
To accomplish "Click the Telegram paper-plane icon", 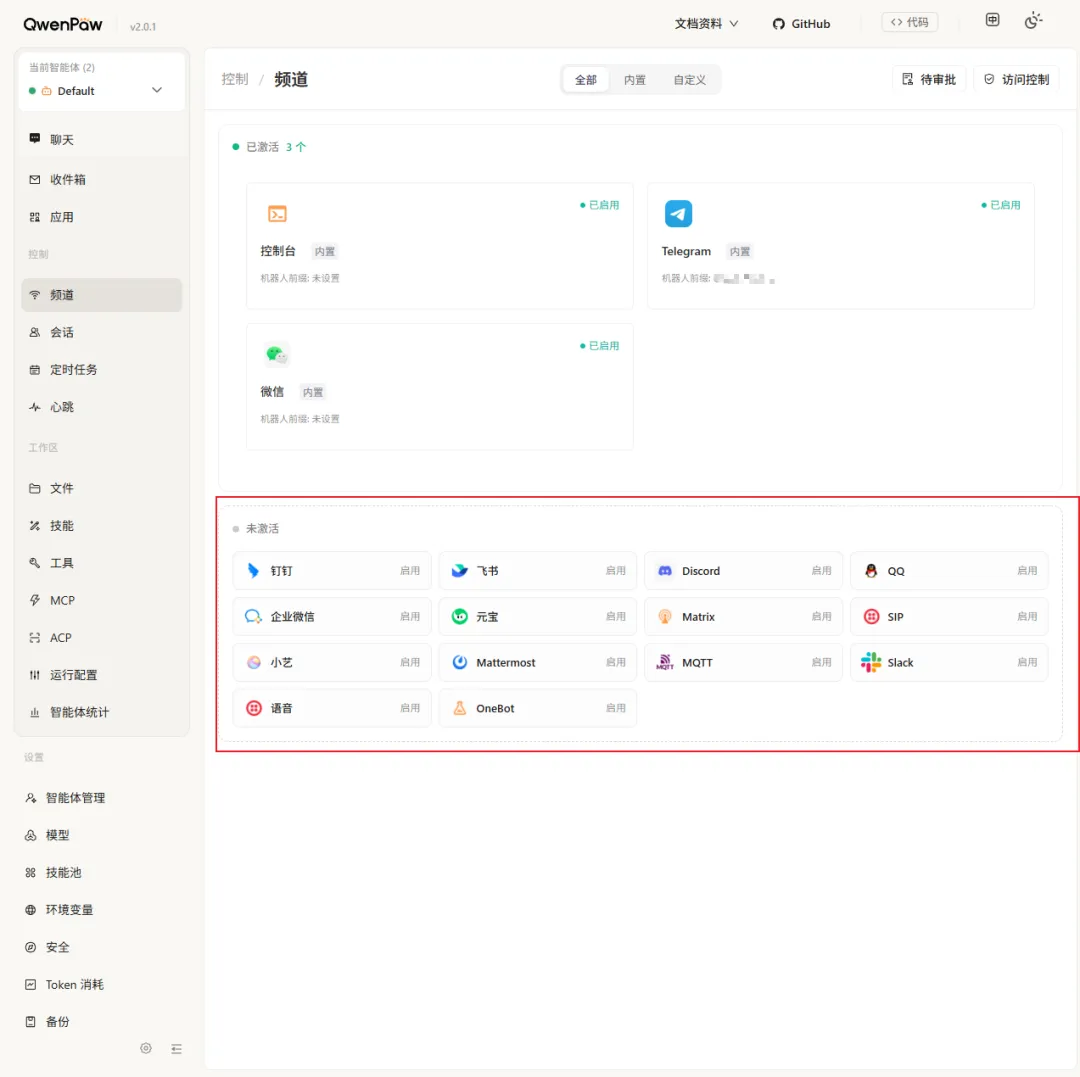I will click(x=678, y=213).
